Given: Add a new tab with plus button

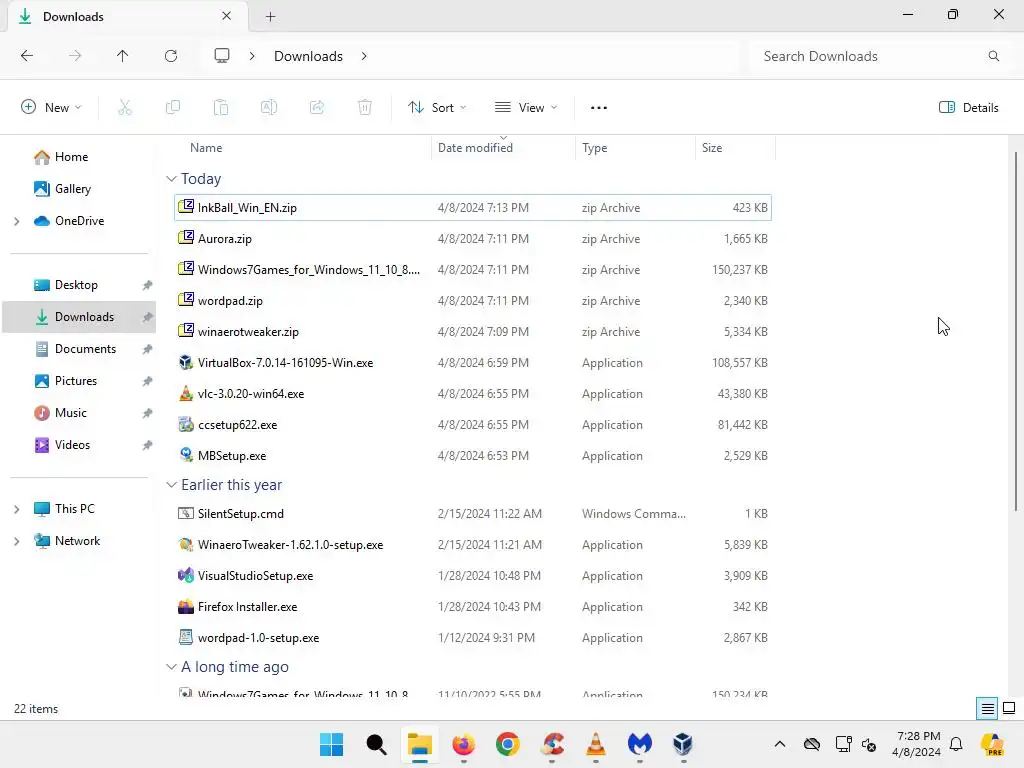Looking at the screenshot, I should coord(270,16).
